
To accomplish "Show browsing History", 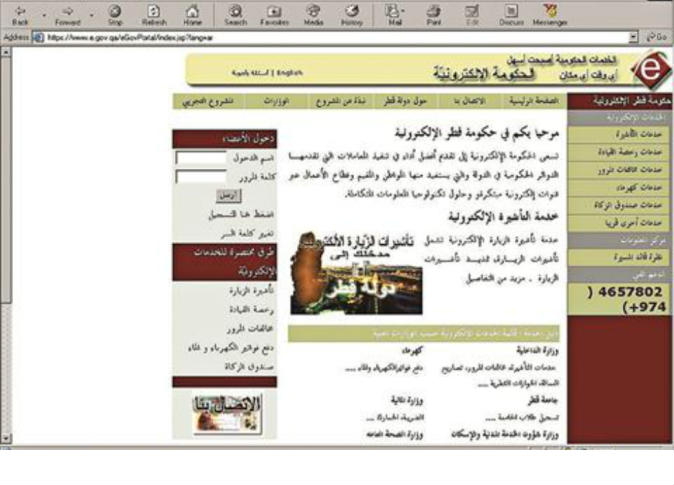I will pos(352,15).
